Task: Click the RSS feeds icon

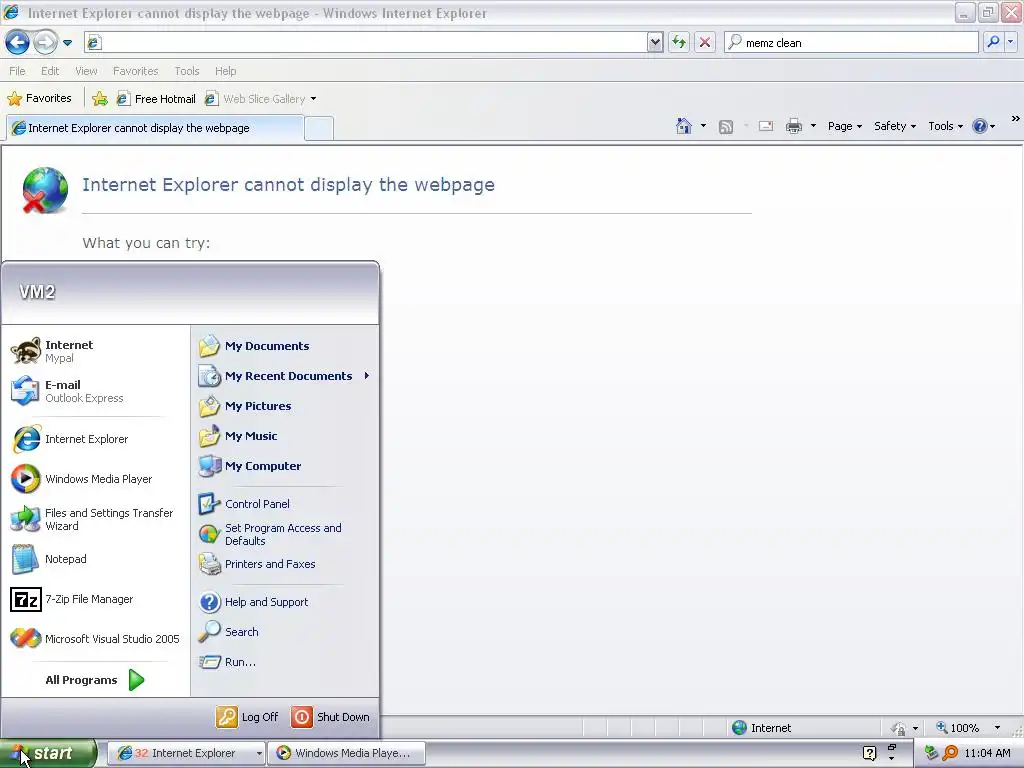Action: [x=726, y=127]
